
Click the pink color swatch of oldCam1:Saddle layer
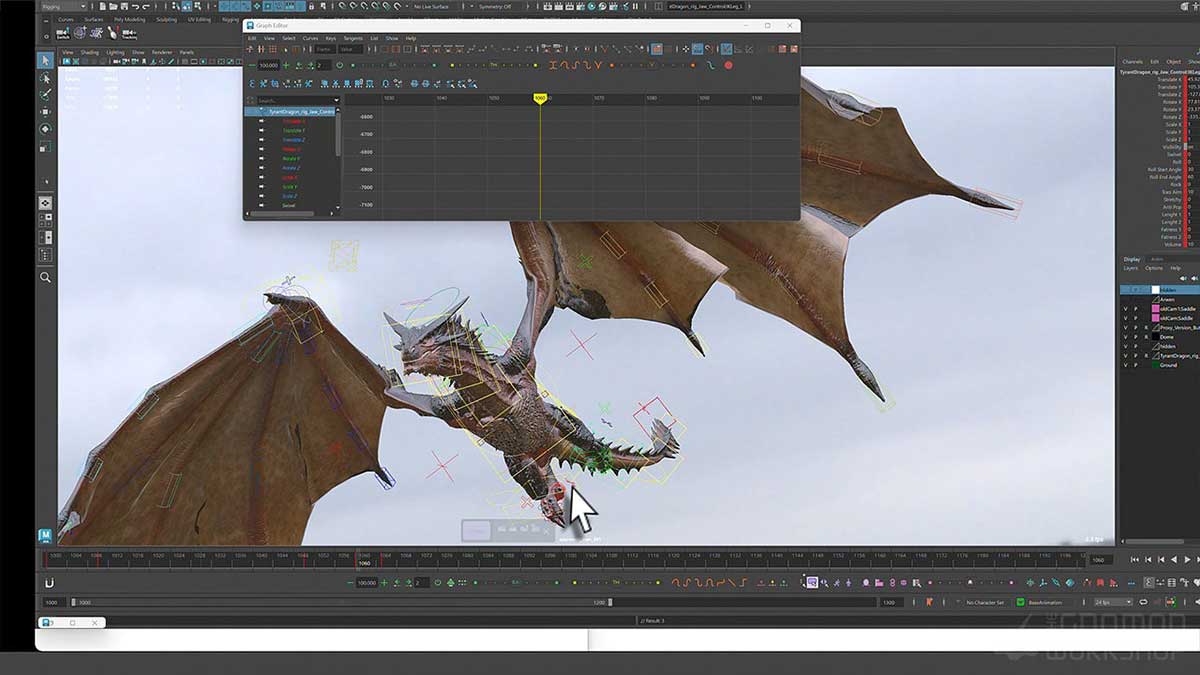coord(1155,309)
